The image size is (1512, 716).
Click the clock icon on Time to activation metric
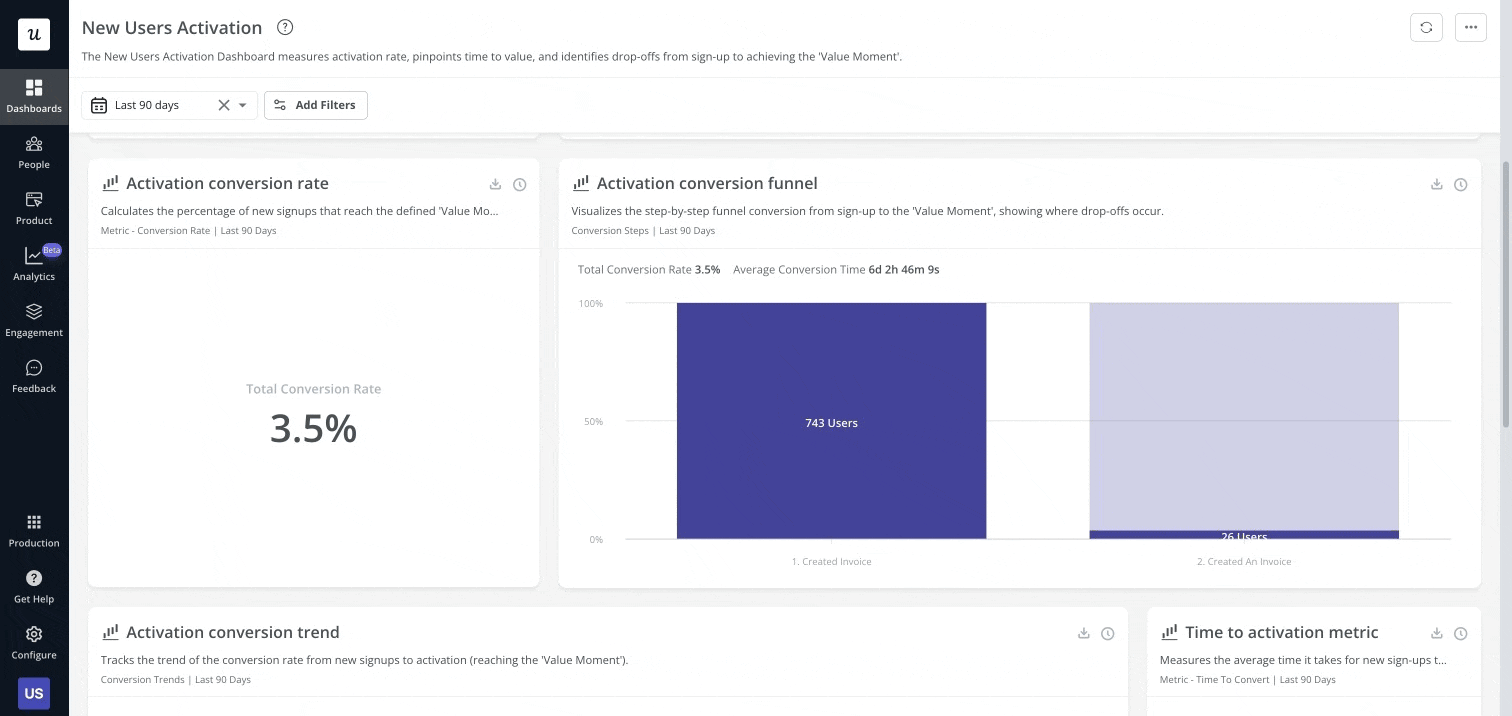coord(1461,633)
